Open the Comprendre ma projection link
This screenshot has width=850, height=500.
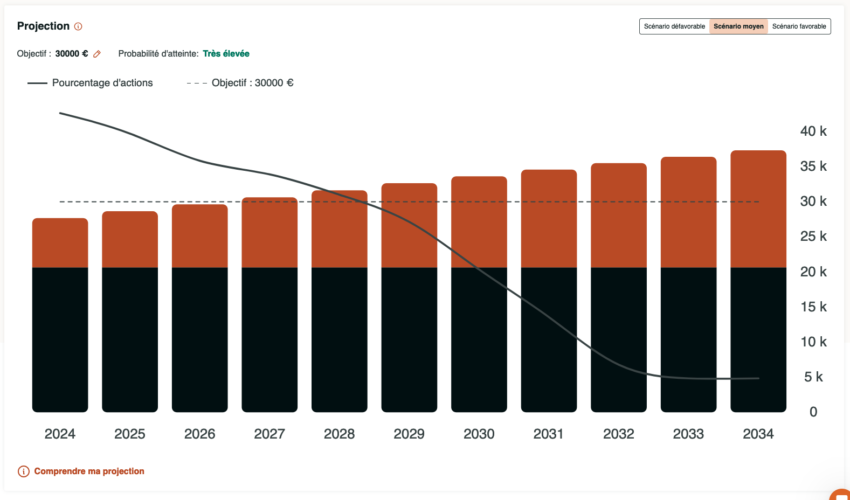(89, 471)
